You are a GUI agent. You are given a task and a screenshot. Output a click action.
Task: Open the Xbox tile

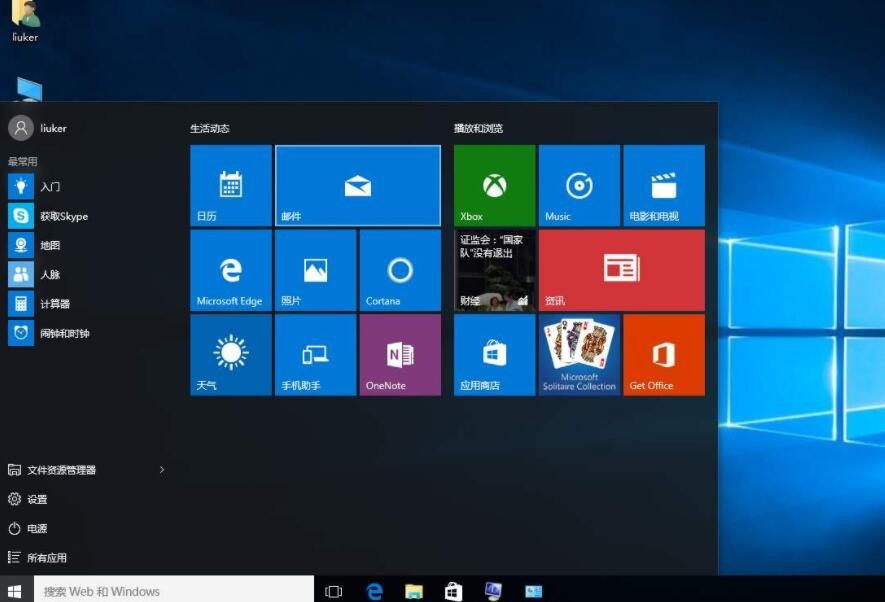pyautogui.click(x=494, y=185)
